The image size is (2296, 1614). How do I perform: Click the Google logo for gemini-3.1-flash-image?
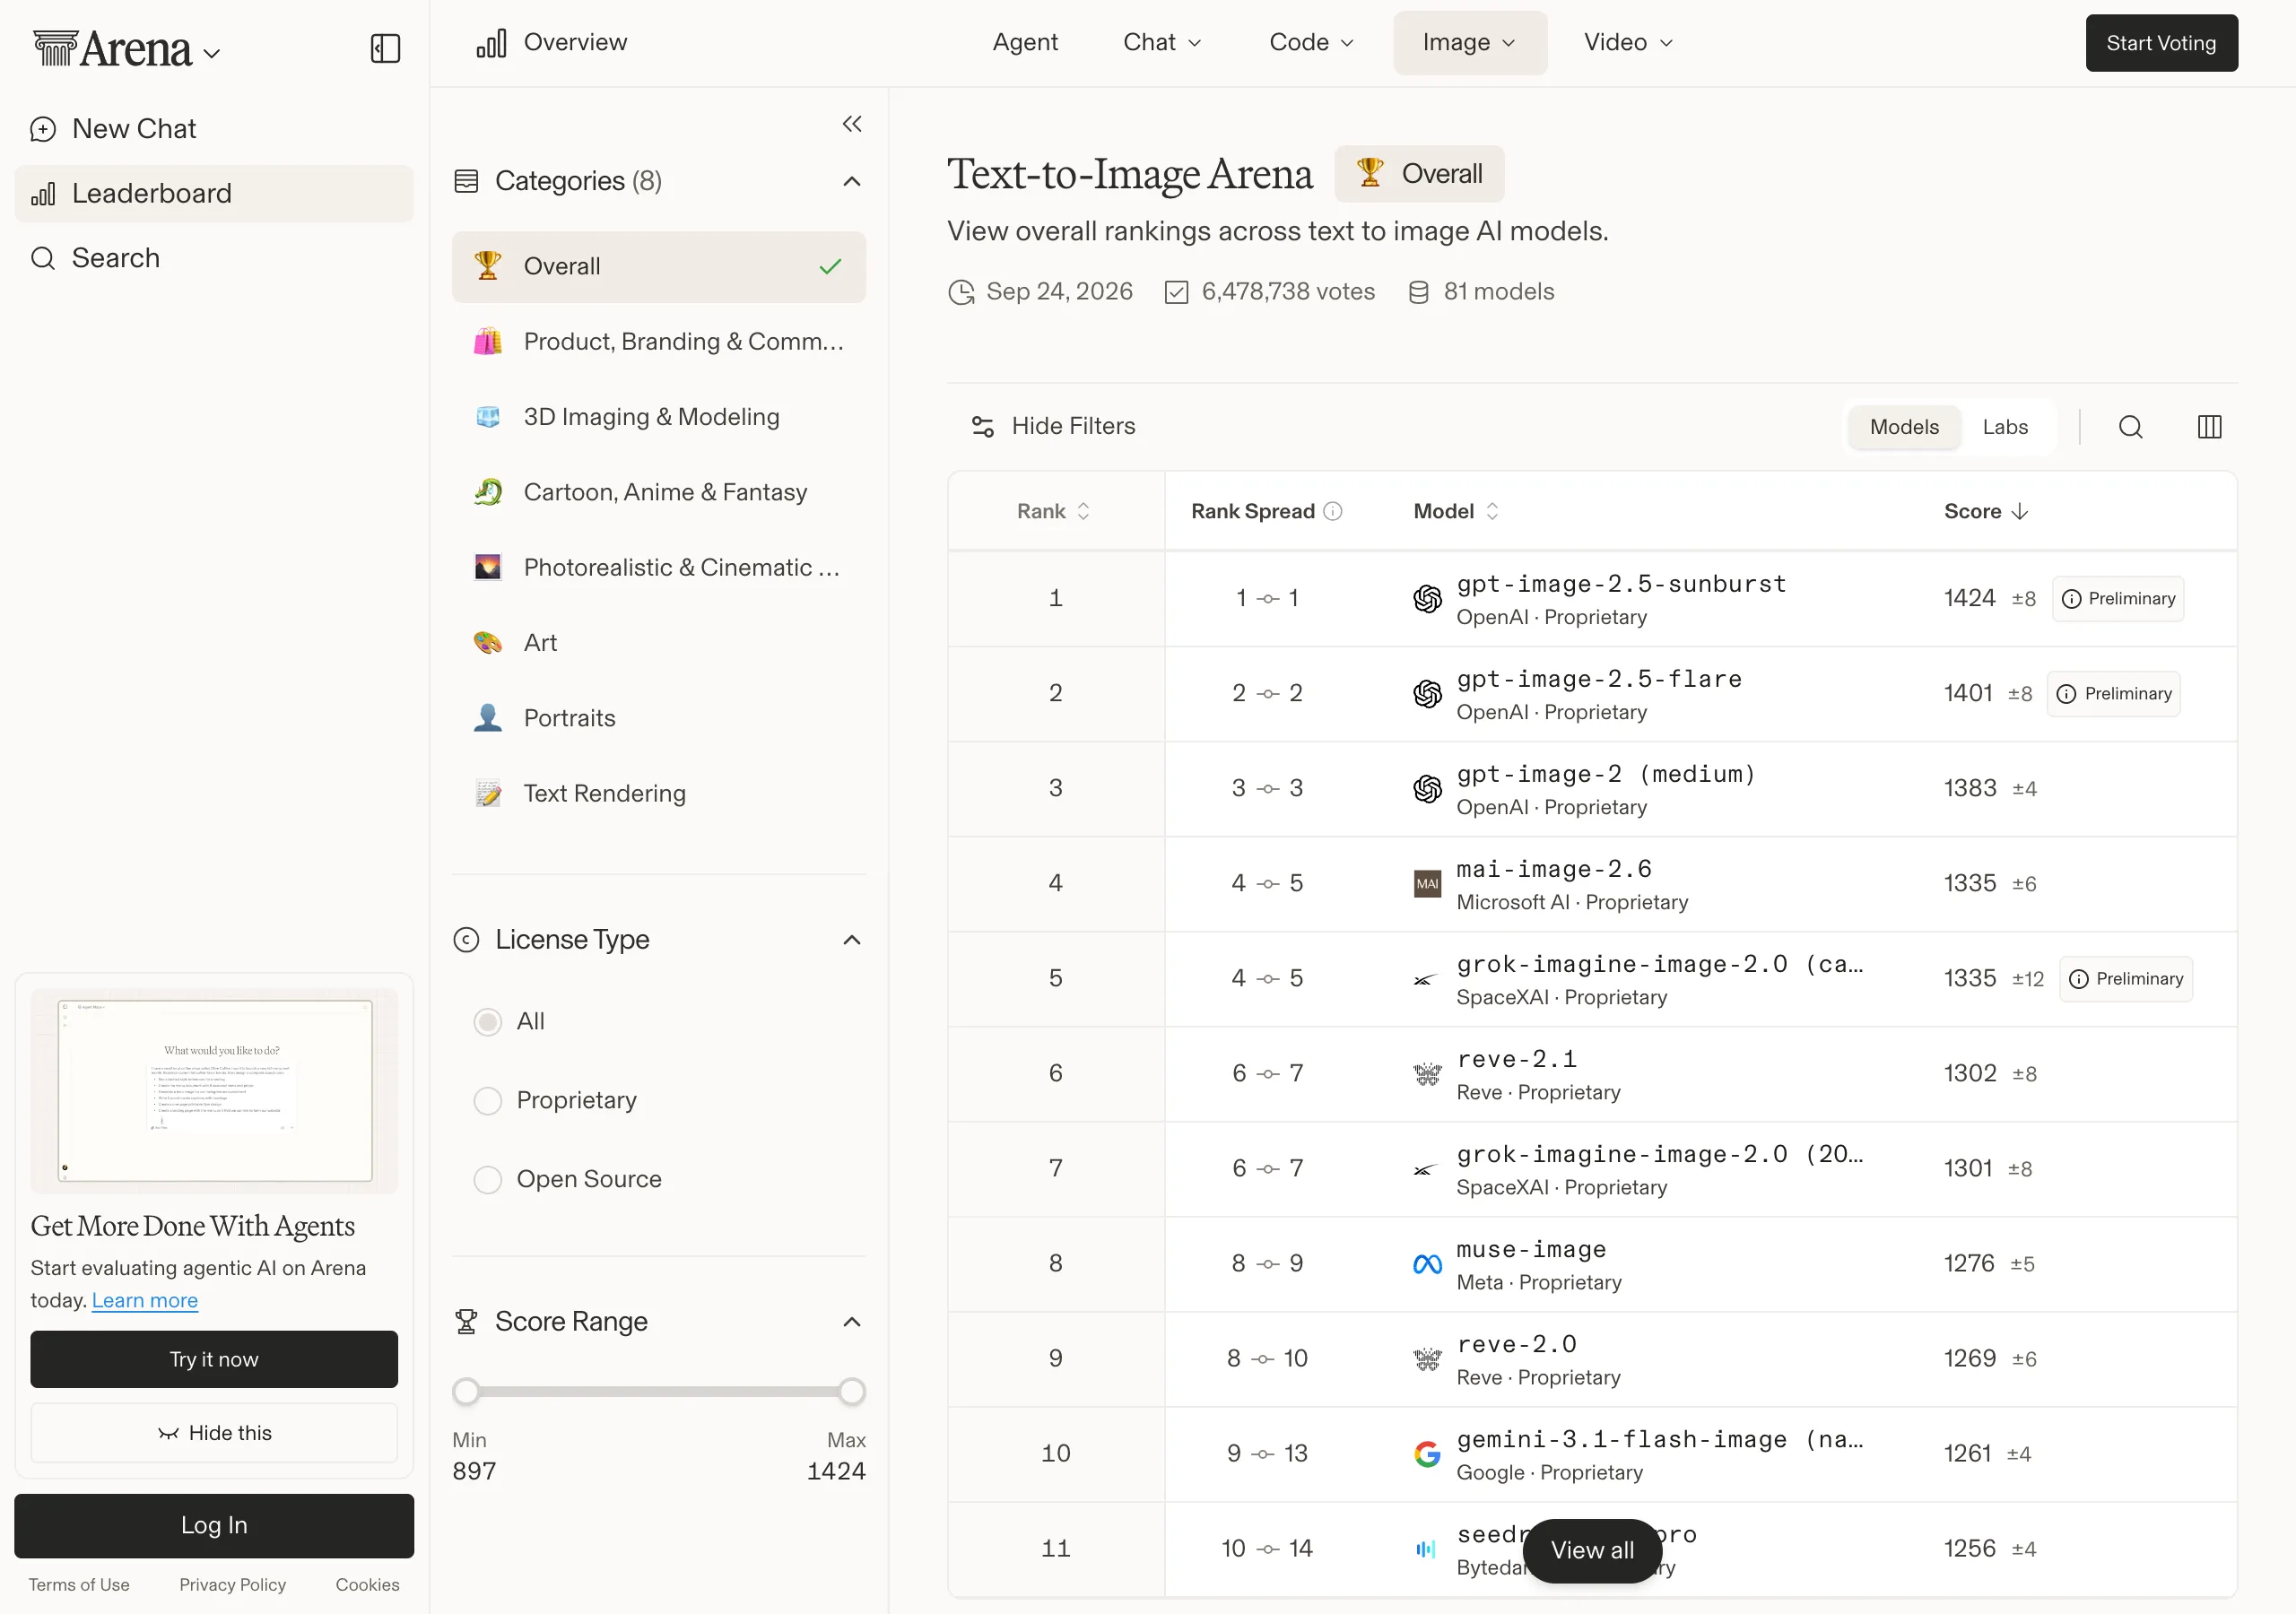[x=1427, y=1454]
